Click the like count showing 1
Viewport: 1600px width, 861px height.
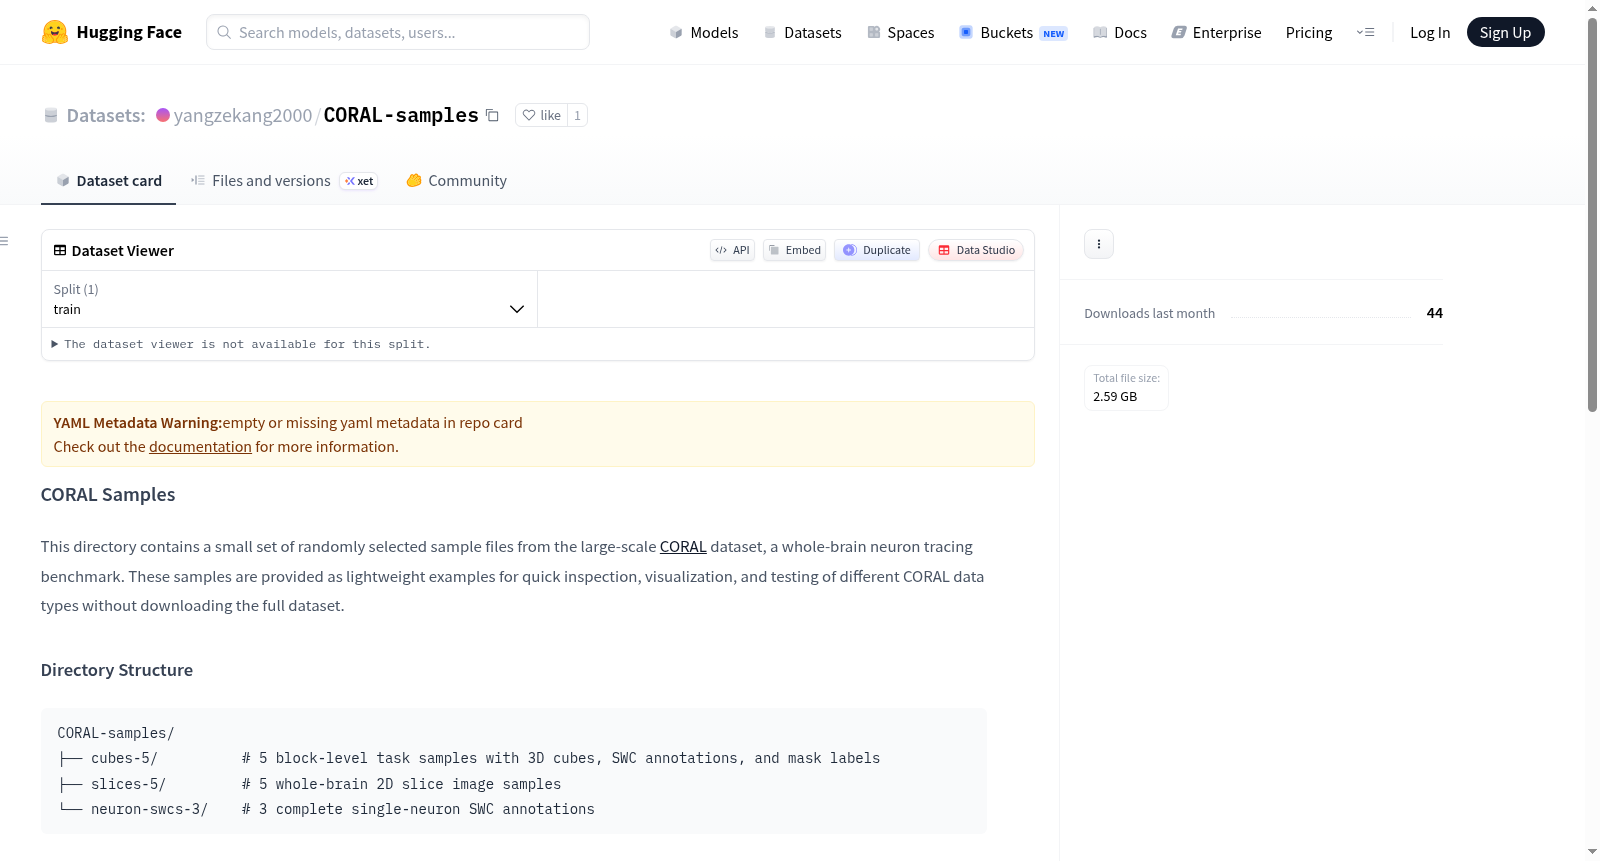[x=577, y=115]
